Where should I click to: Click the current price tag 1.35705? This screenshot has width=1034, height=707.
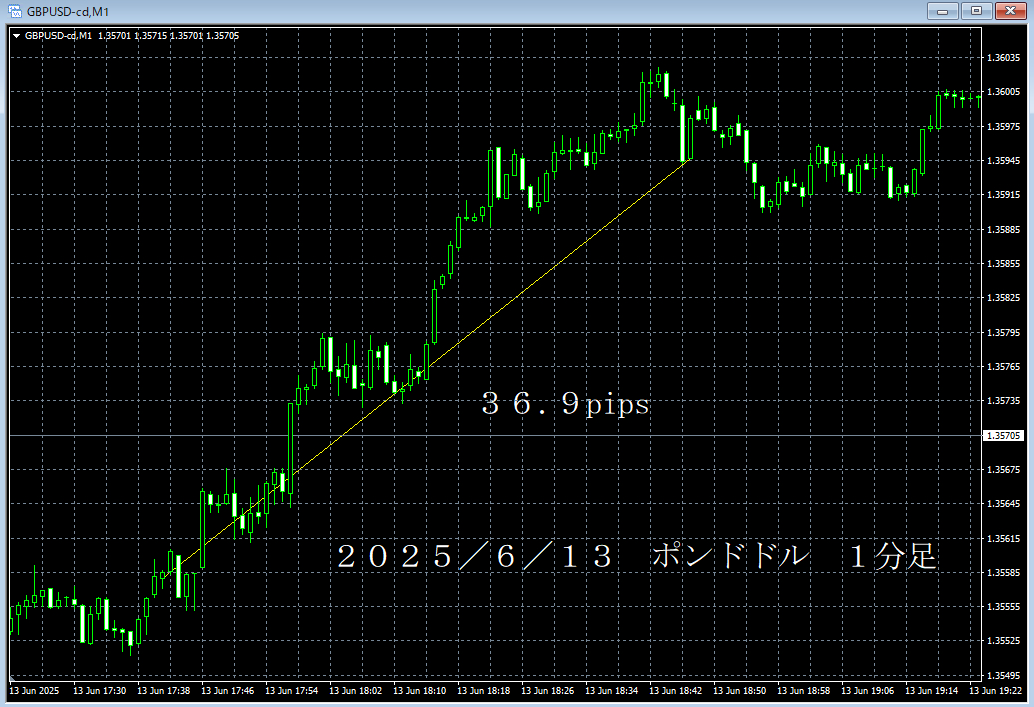pos(1003,435)
